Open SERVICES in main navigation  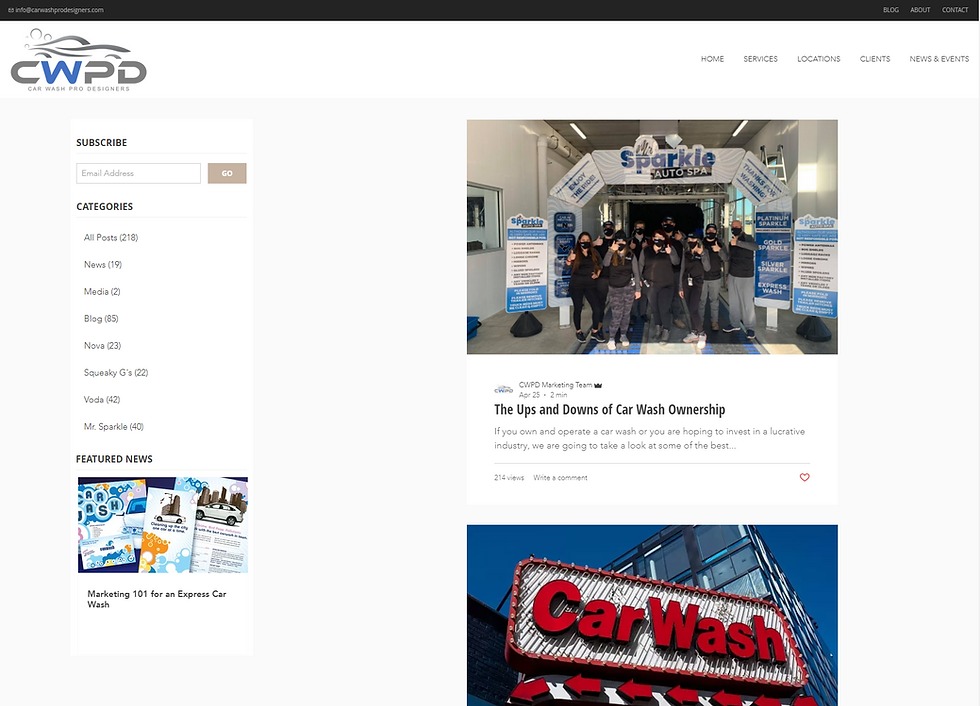(x=761, y=59)
